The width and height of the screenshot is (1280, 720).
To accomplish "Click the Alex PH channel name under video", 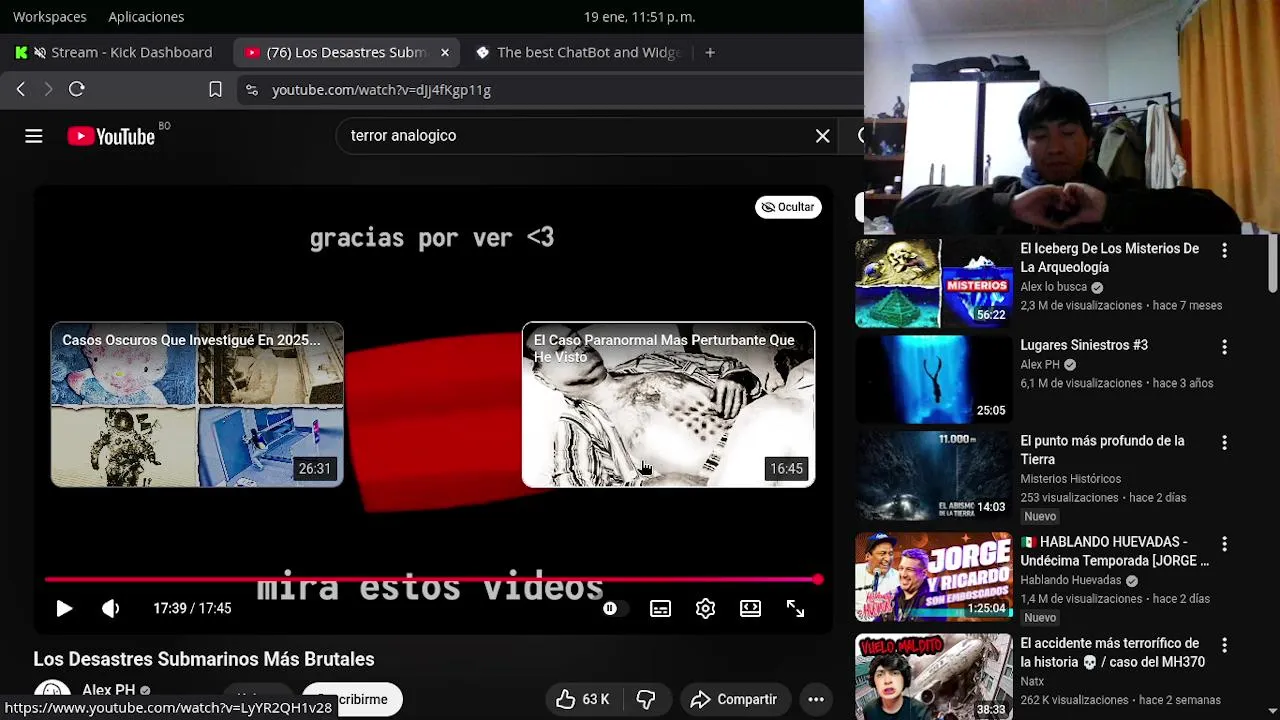I will (108, 691).
